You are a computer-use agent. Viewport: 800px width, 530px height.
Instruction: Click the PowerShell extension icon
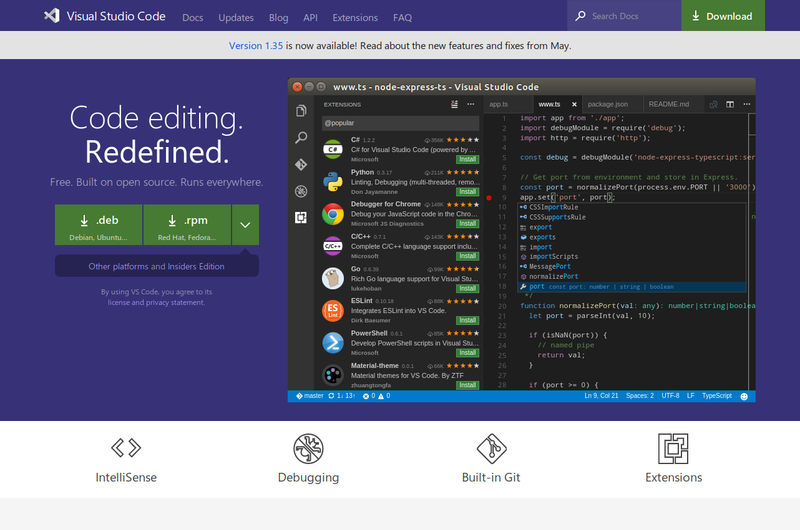(x=333, y=343)
